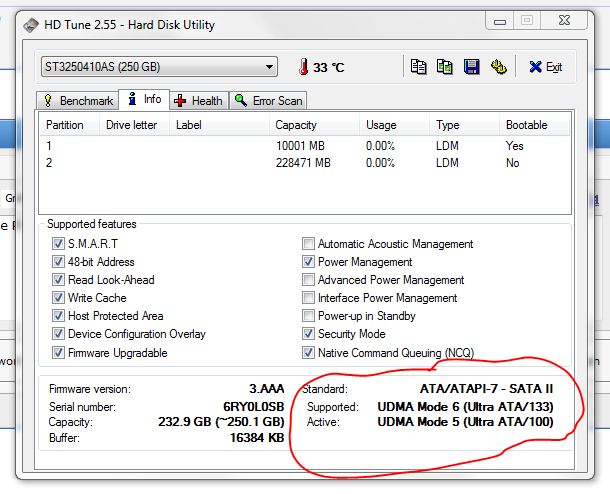Toggle the S.M.A.R.T checkbox
This screenshot has width=610, height=494.
coord(58,244)
